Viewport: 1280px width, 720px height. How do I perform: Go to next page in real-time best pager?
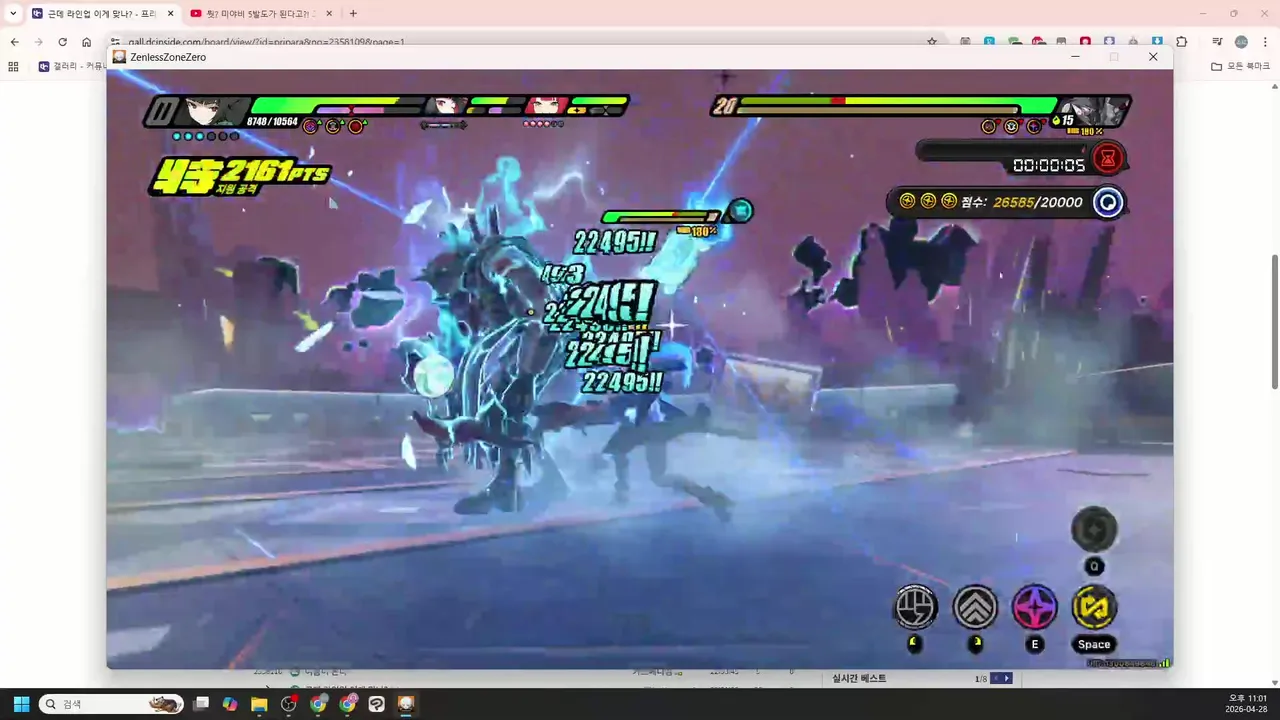[x=1007, y=678]
